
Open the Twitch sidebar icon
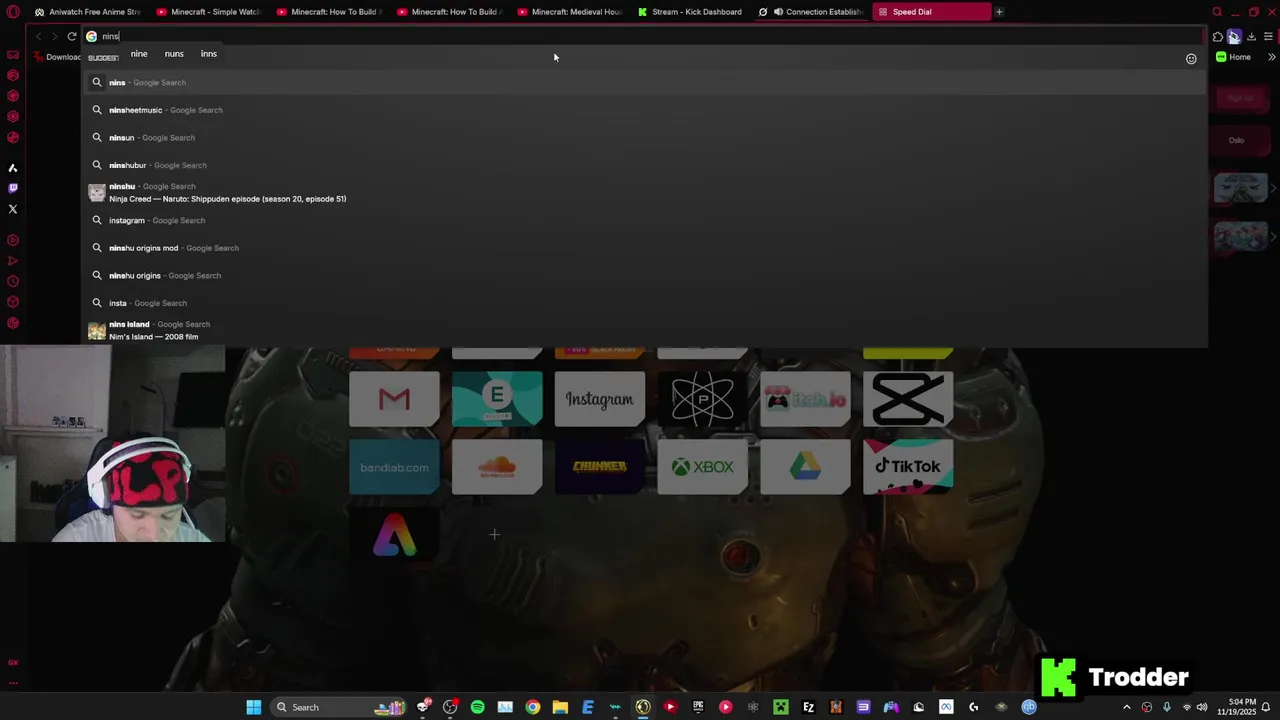click(x=13, y=188)
